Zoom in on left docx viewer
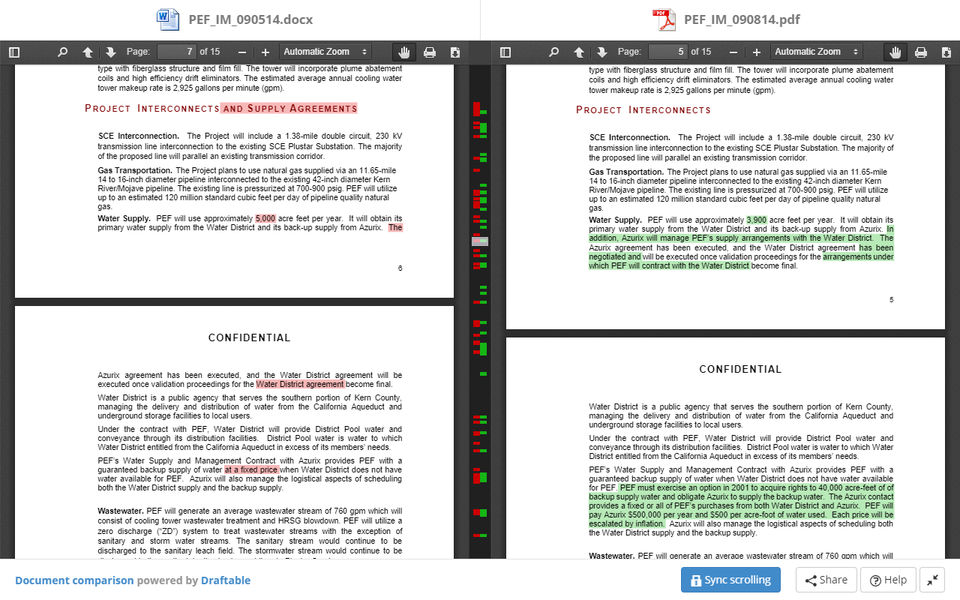 coord(265,53)
